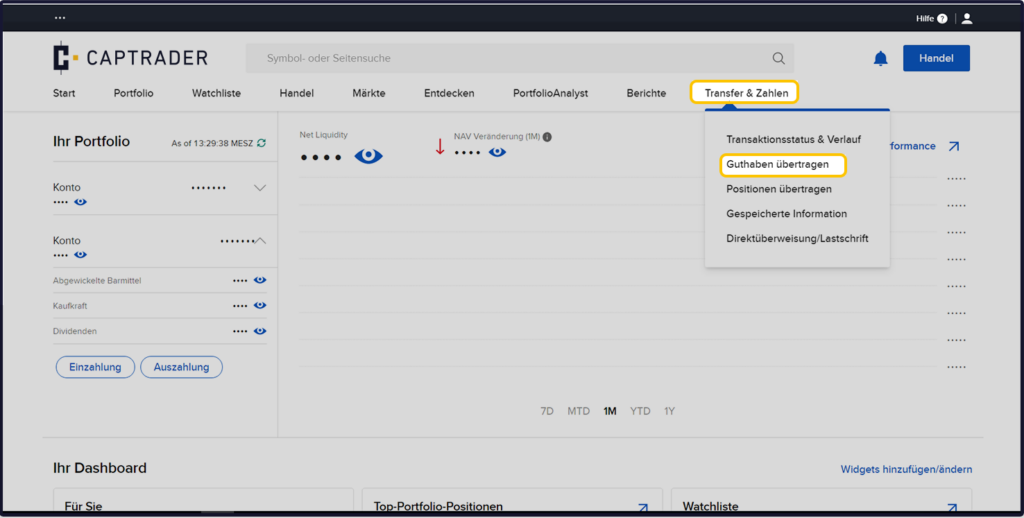Click Top-Portfolio-Positionen widget title
The height and width of the screenshot is (518, 1024).
pos(438,507)
